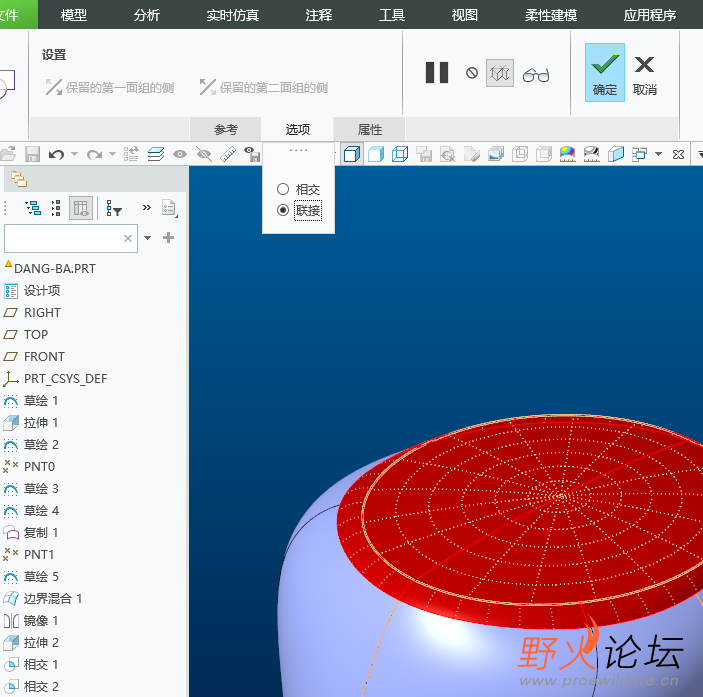
Task: Click the stacked folders tab icon
Action: point(19,179)
